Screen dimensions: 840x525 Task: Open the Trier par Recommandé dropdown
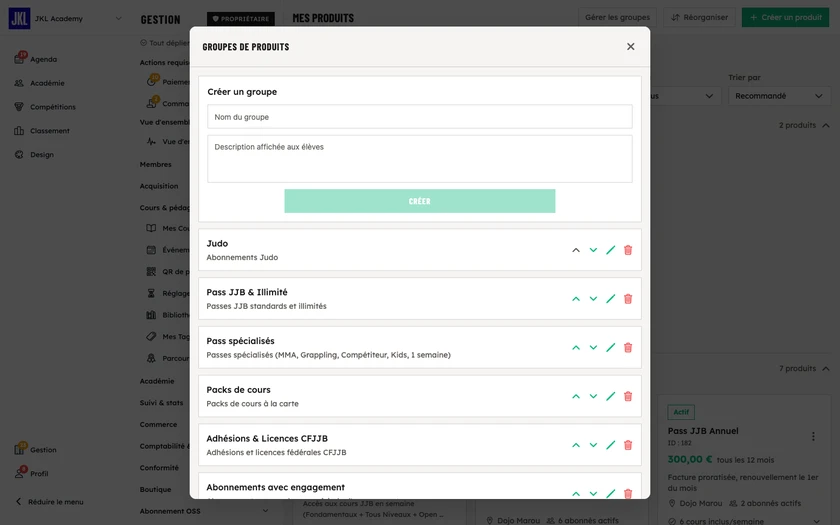(779, 96)
